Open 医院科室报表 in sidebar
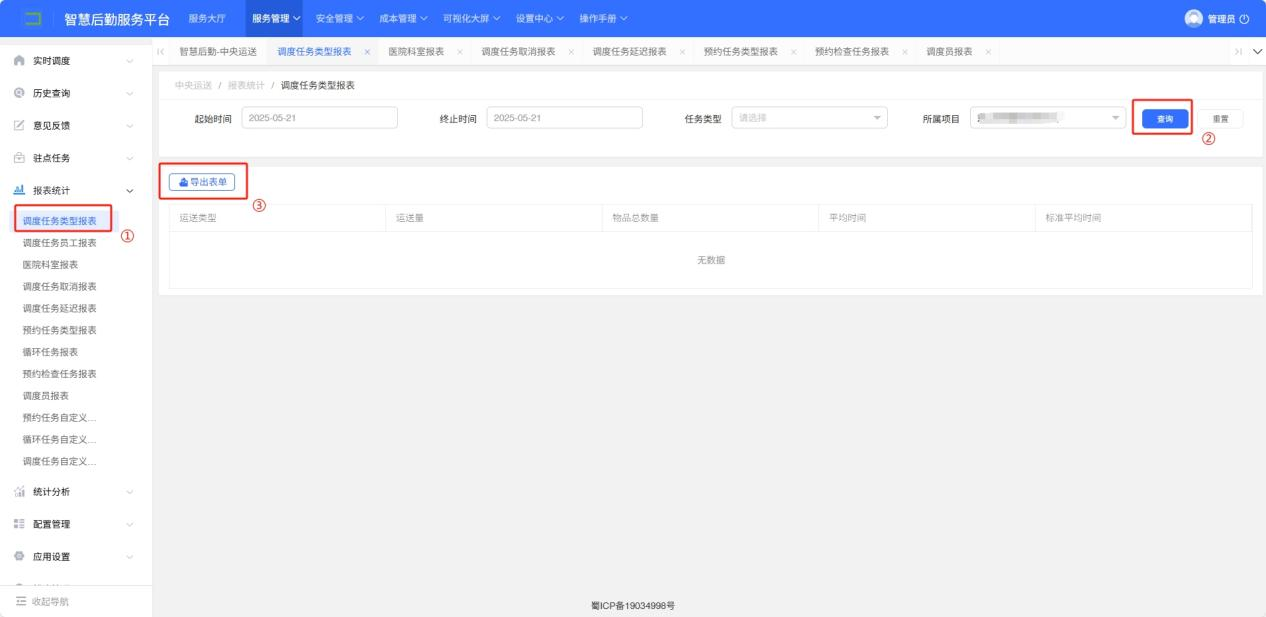Viewport: 1266px width, 617px height. tap(50, 265)
